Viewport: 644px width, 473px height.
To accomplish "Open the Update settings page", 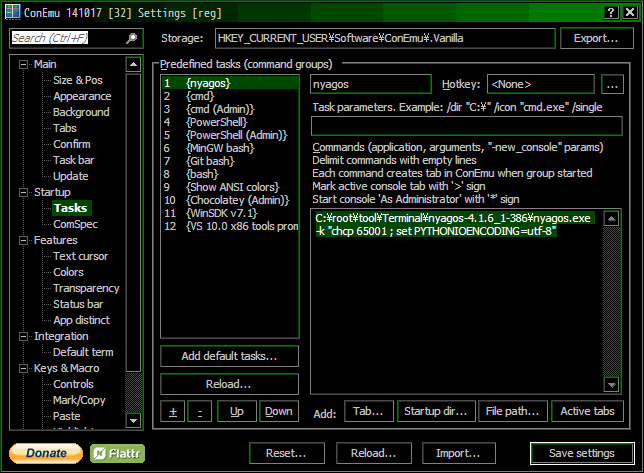I will [x=71, y=176].
